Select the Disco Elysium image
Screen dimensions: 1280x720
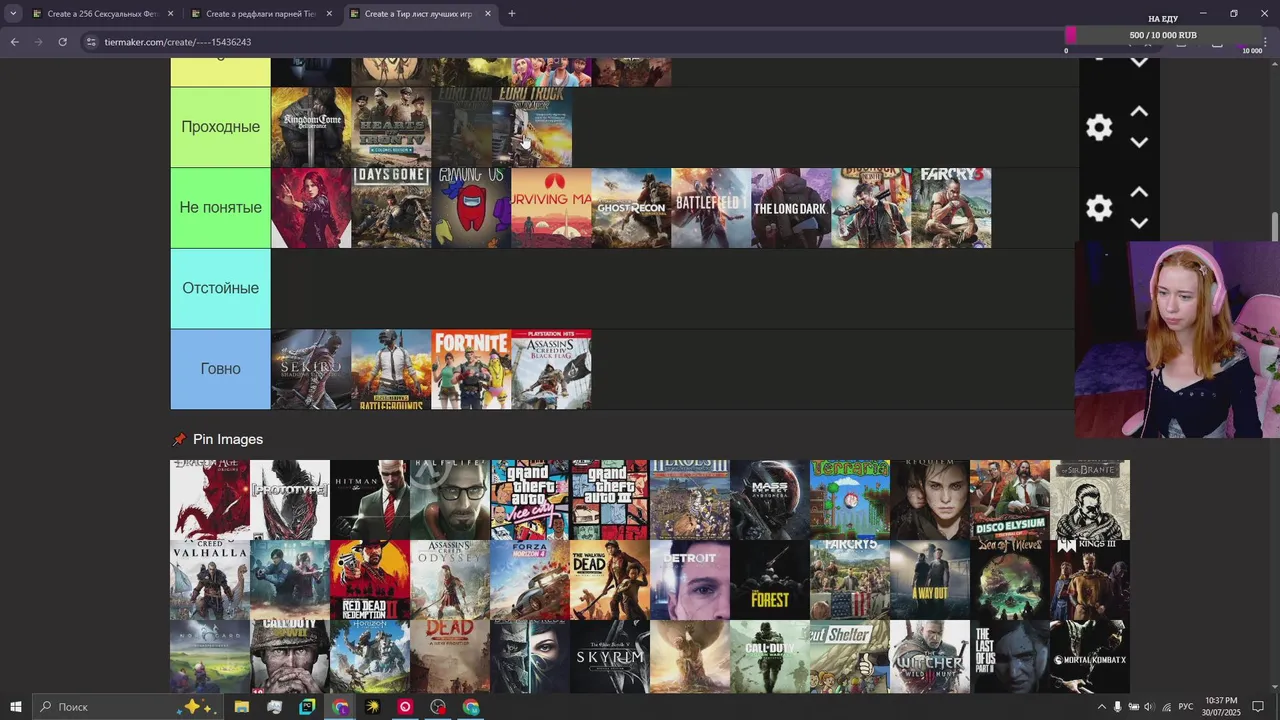click(1010, 500)
